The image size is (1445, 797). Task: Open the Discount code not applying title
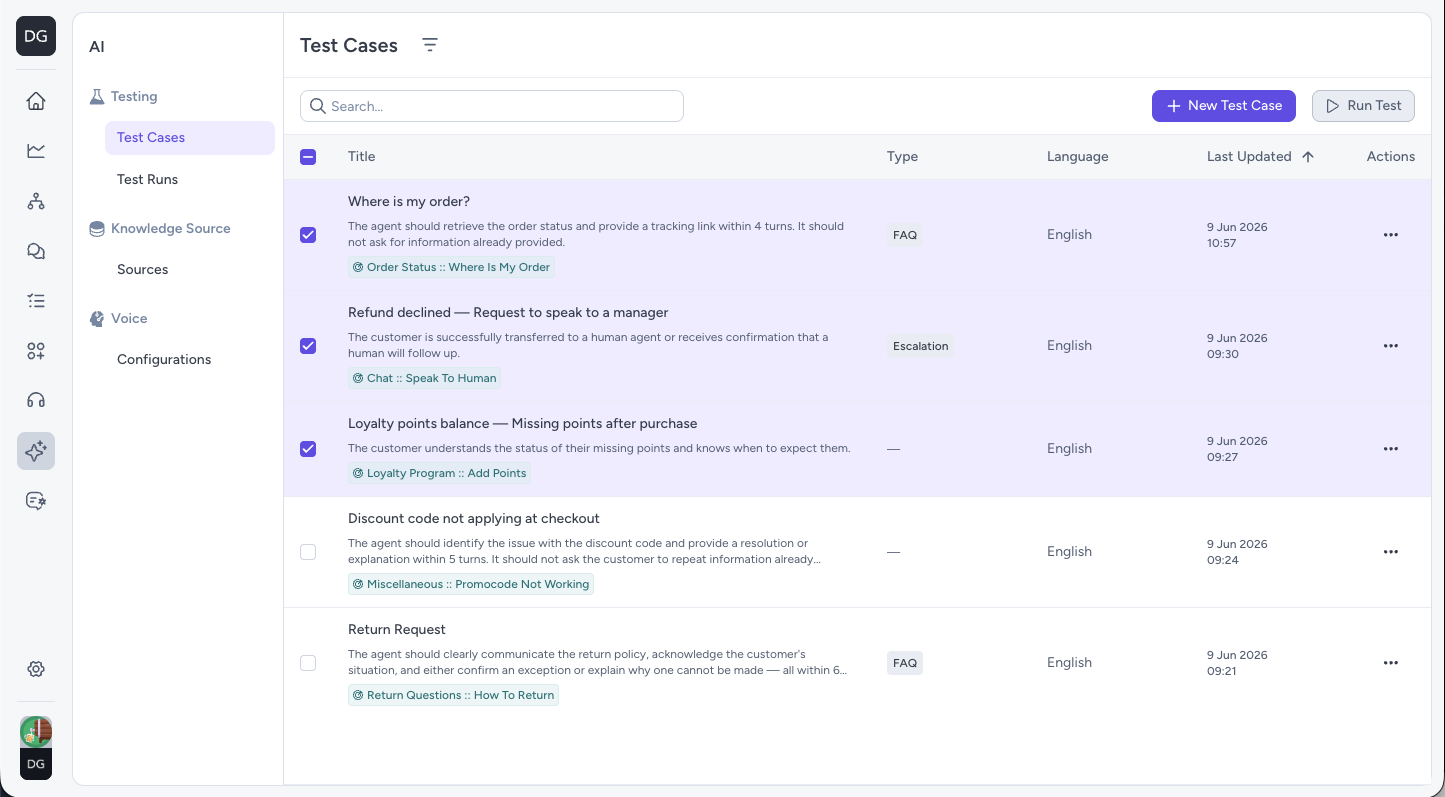click(474, 519)
